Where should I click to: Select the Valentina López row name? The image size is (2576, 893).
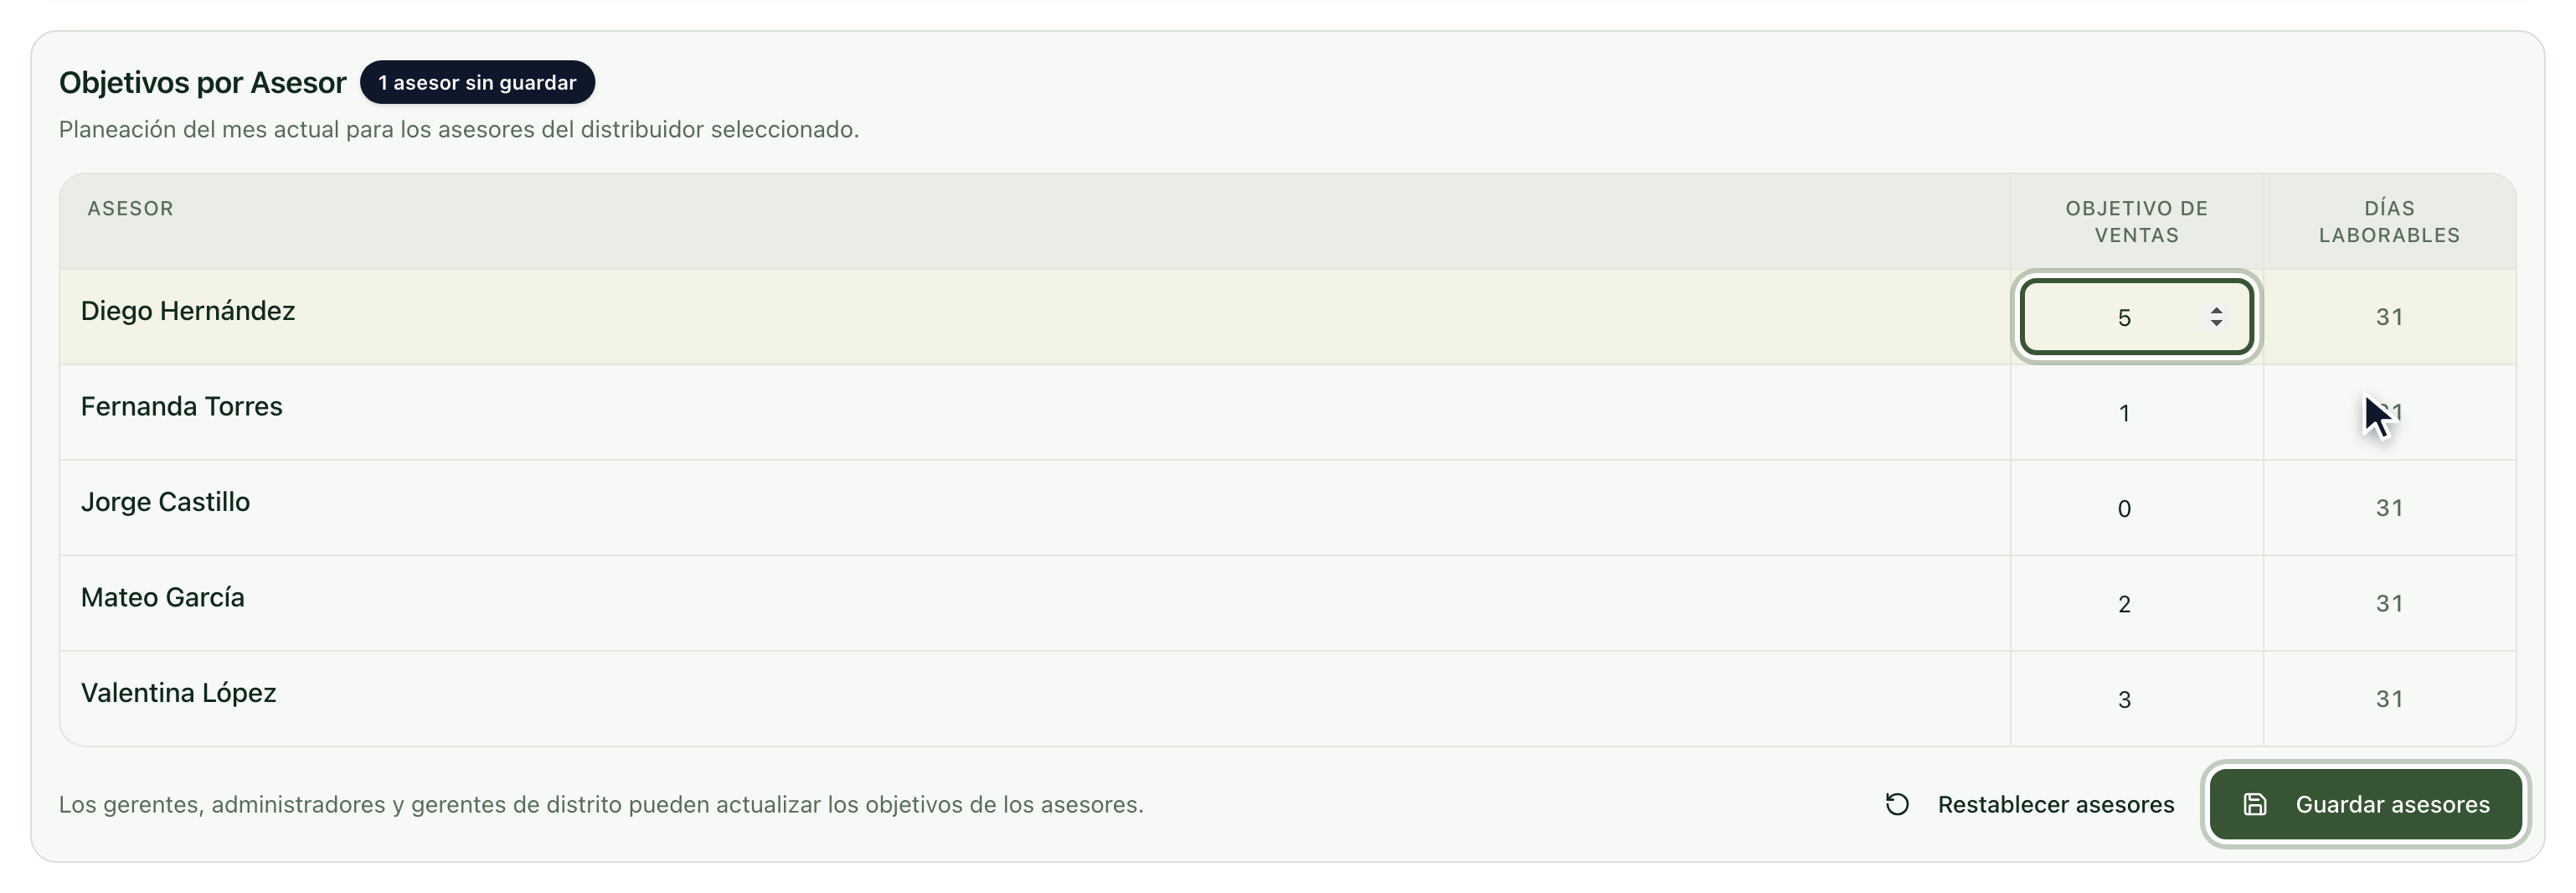click(x=178, y=693)
